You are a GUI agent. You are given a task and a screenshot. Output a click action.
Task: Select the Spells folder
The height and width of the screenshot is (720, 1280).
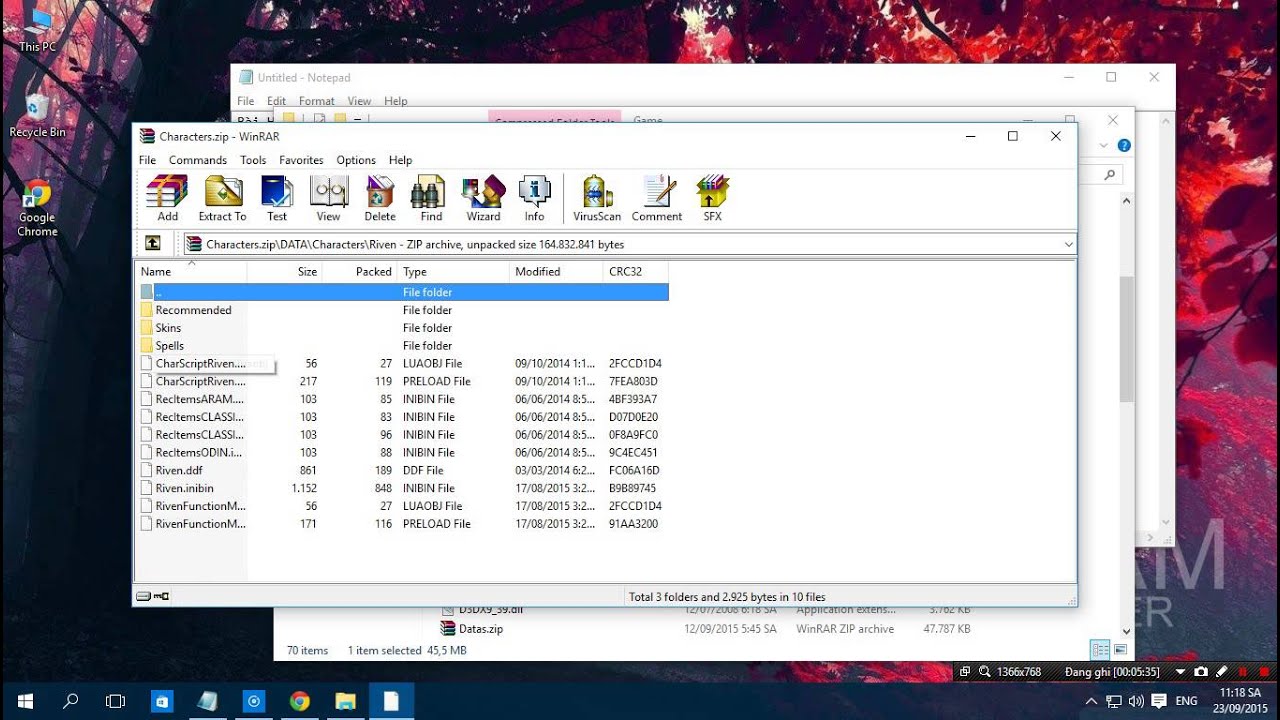(402, 345)
